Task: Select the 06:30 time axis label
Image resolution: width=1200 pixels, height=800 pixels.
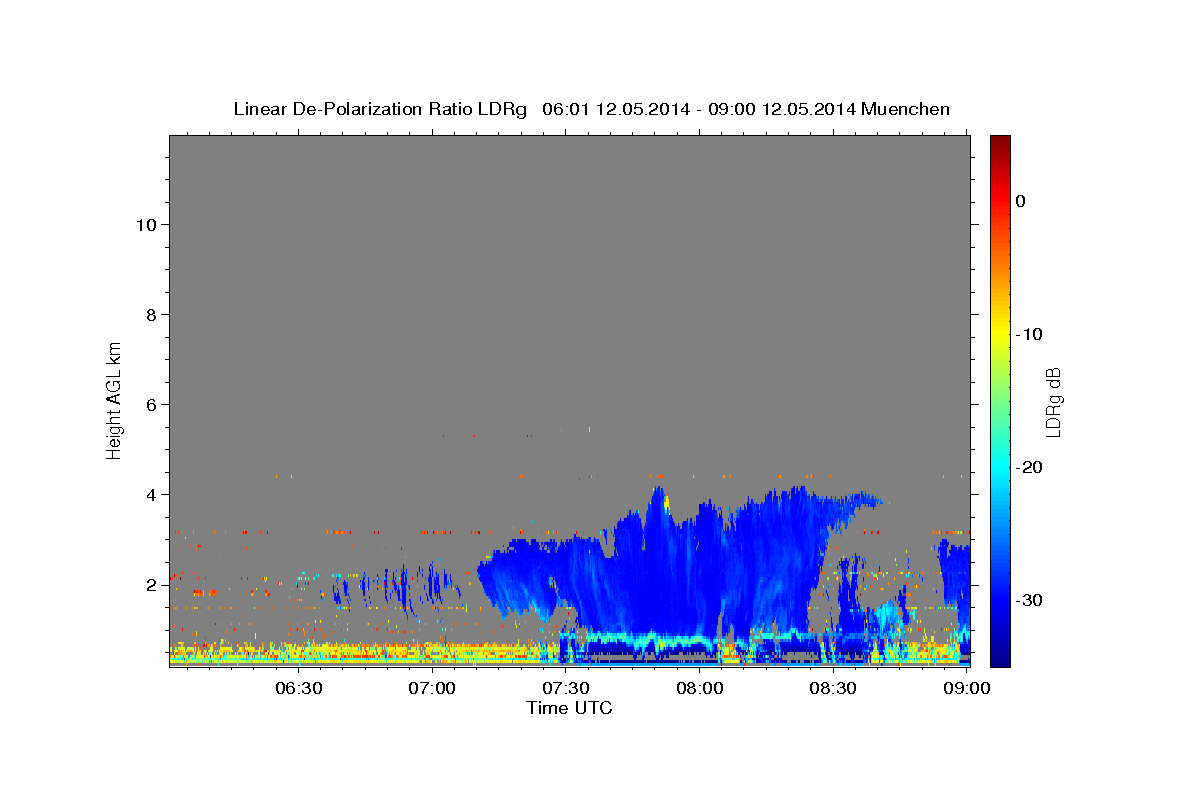Action: pos(298,688)
